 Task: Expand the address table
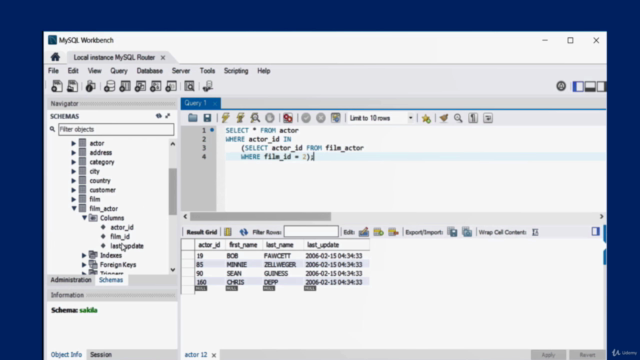(73, 153)
